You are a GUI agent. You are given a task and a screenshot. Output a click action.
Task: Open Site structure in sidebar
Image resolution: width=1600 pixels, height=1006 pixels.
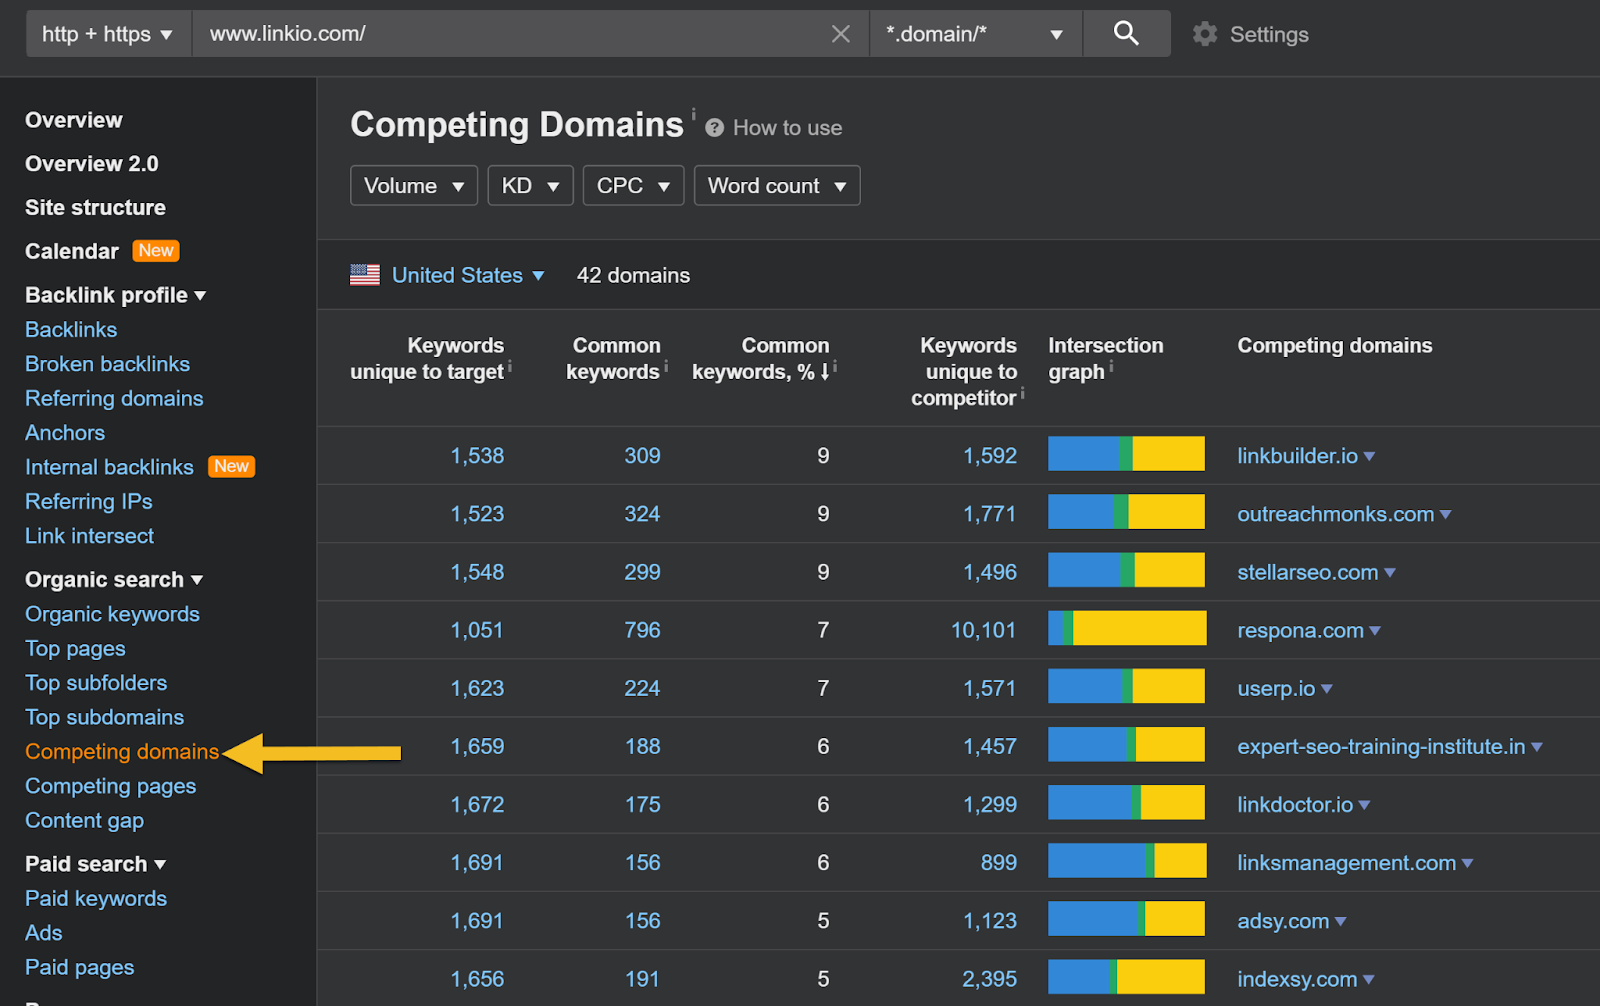[x=95, y=208]
